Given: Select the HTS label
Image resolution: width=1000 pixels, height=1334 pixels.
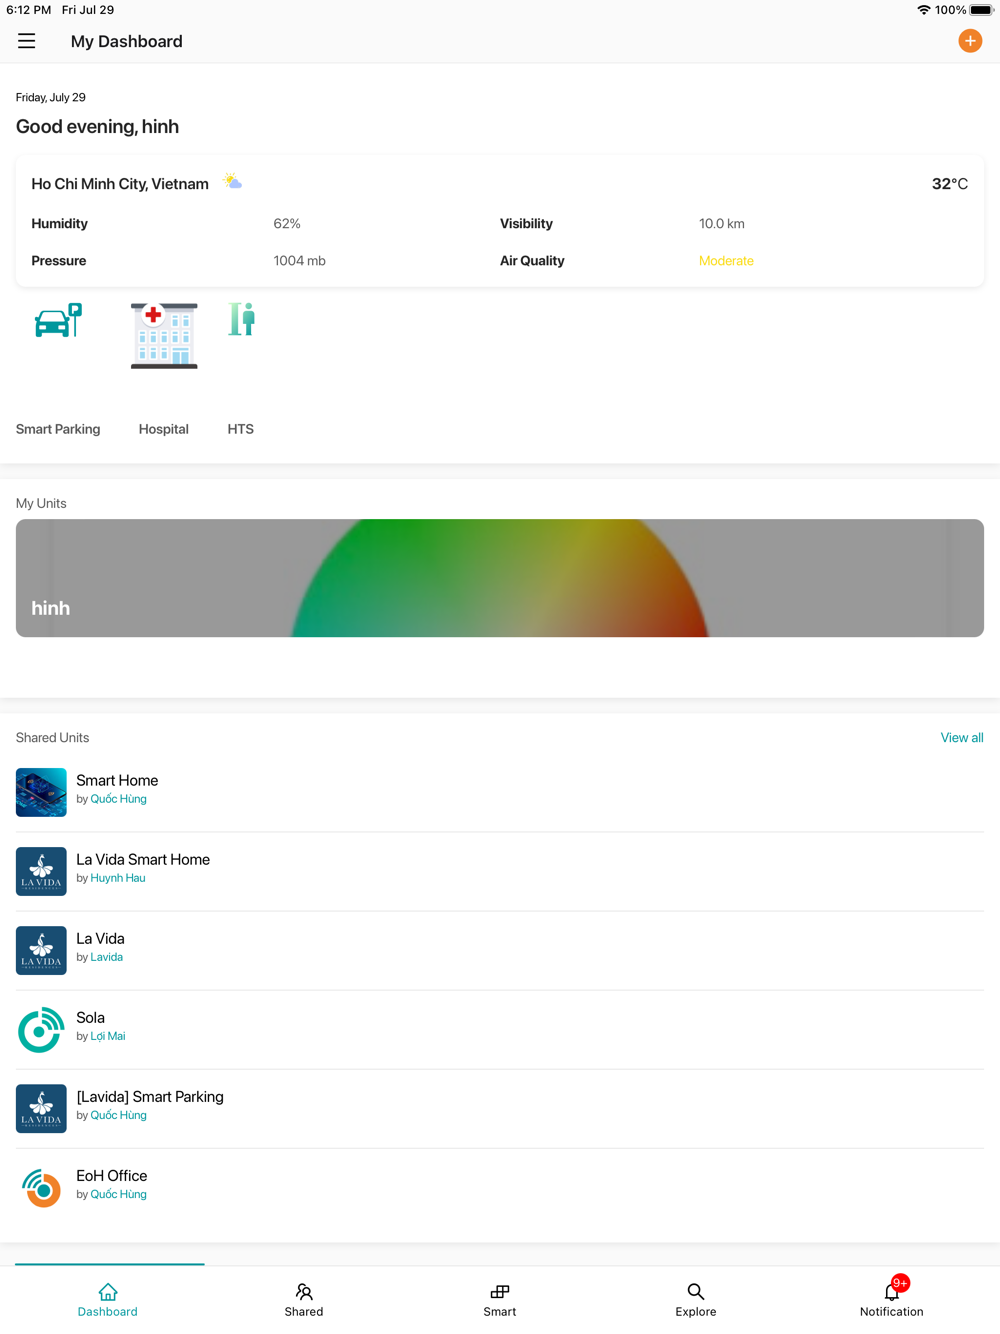Looking at the screenshot, I should 241,429.
